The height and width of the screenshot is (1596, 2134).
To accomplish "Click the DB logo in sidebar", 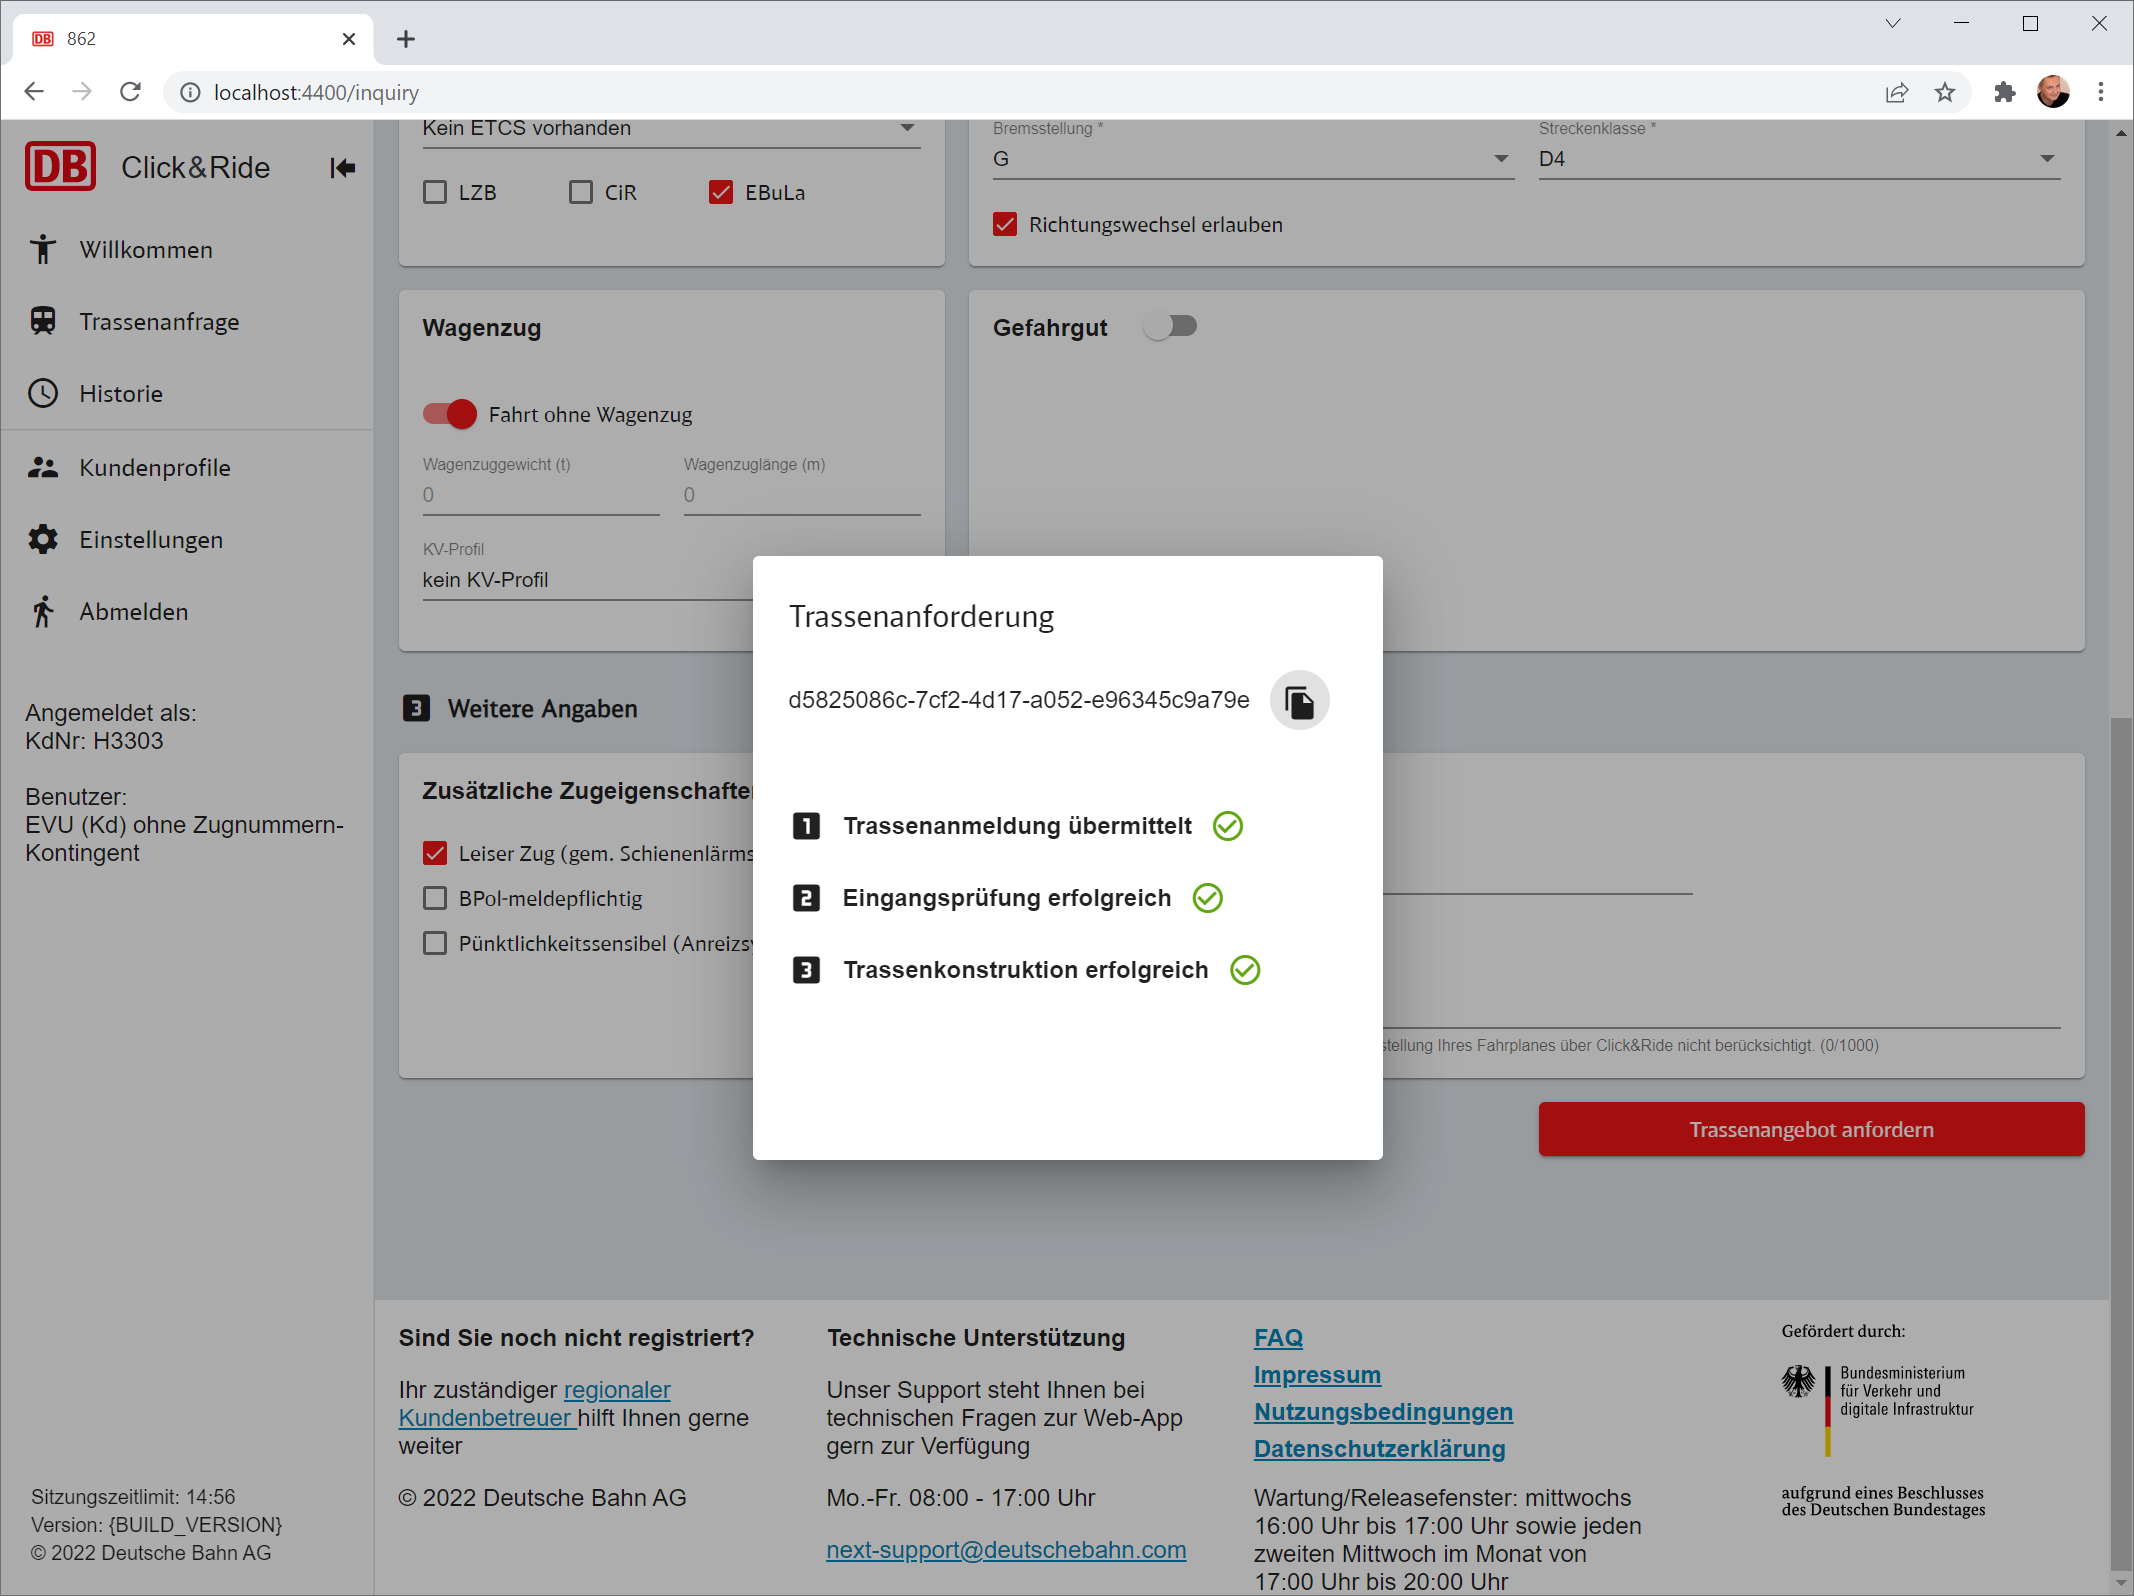I will [61, 167].
